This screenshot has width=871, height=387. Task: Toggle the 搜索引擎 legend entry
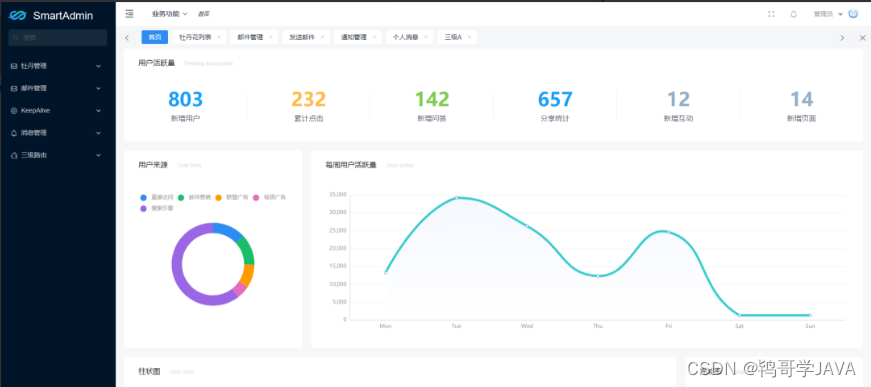pos(157,208)
